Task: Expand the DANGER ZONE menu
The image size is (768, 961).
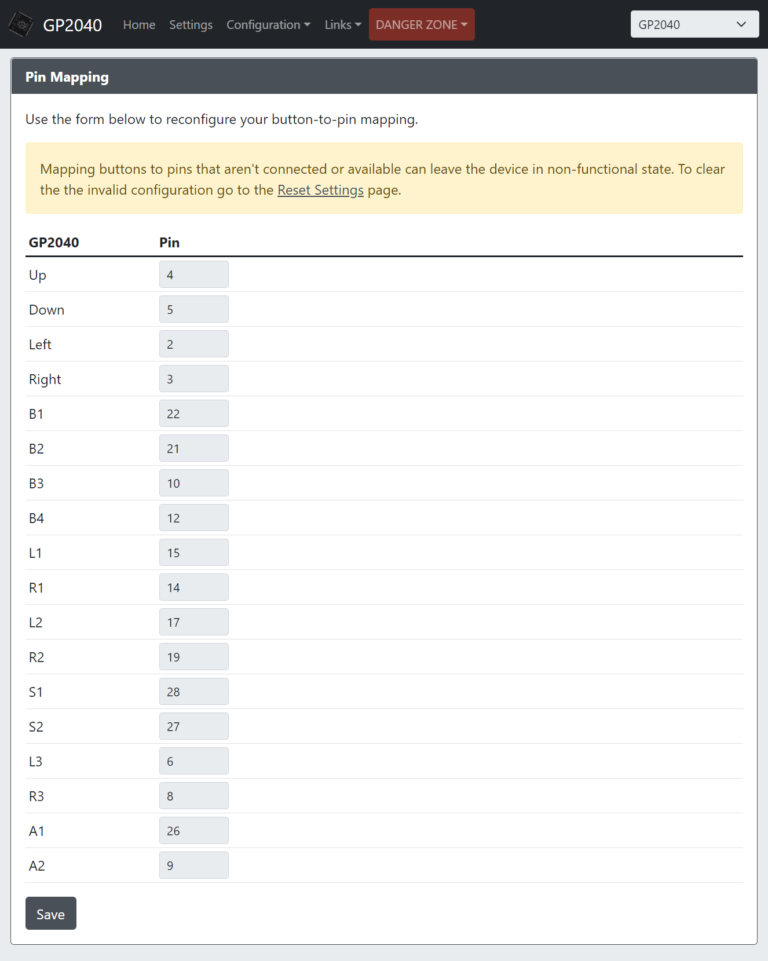Action: coord(421,25)
